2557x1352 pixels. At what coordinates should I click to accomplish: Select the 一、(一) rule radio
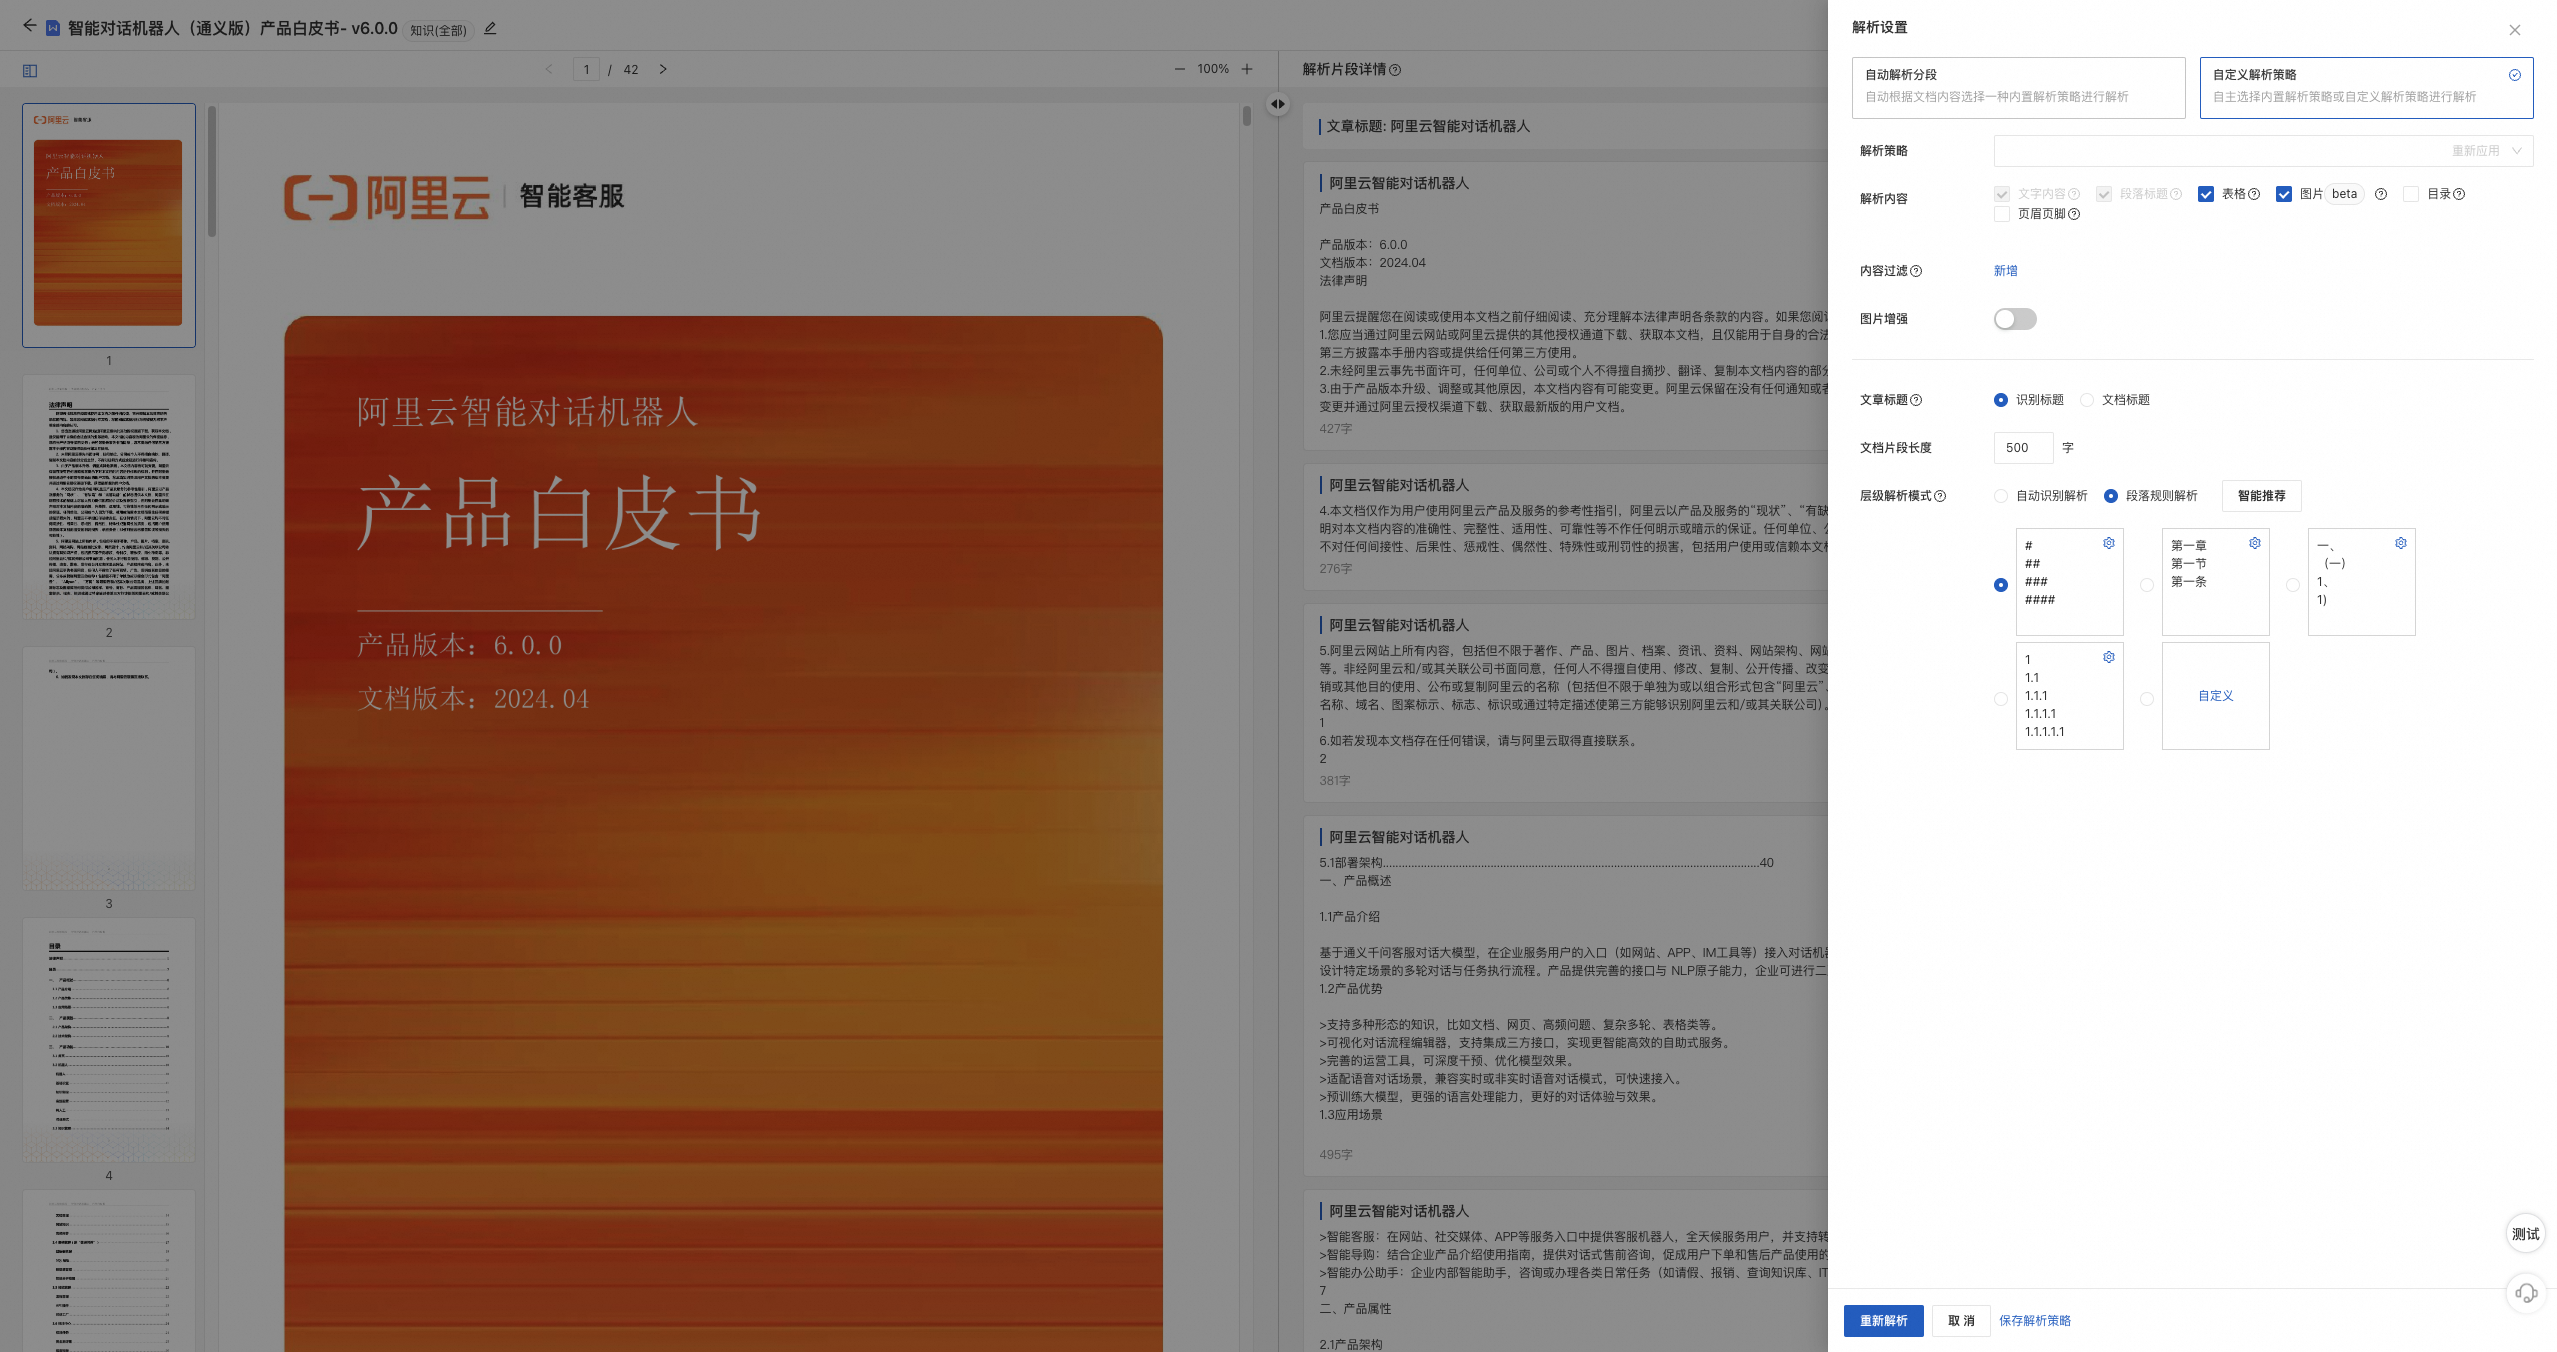pos(2293,585)
